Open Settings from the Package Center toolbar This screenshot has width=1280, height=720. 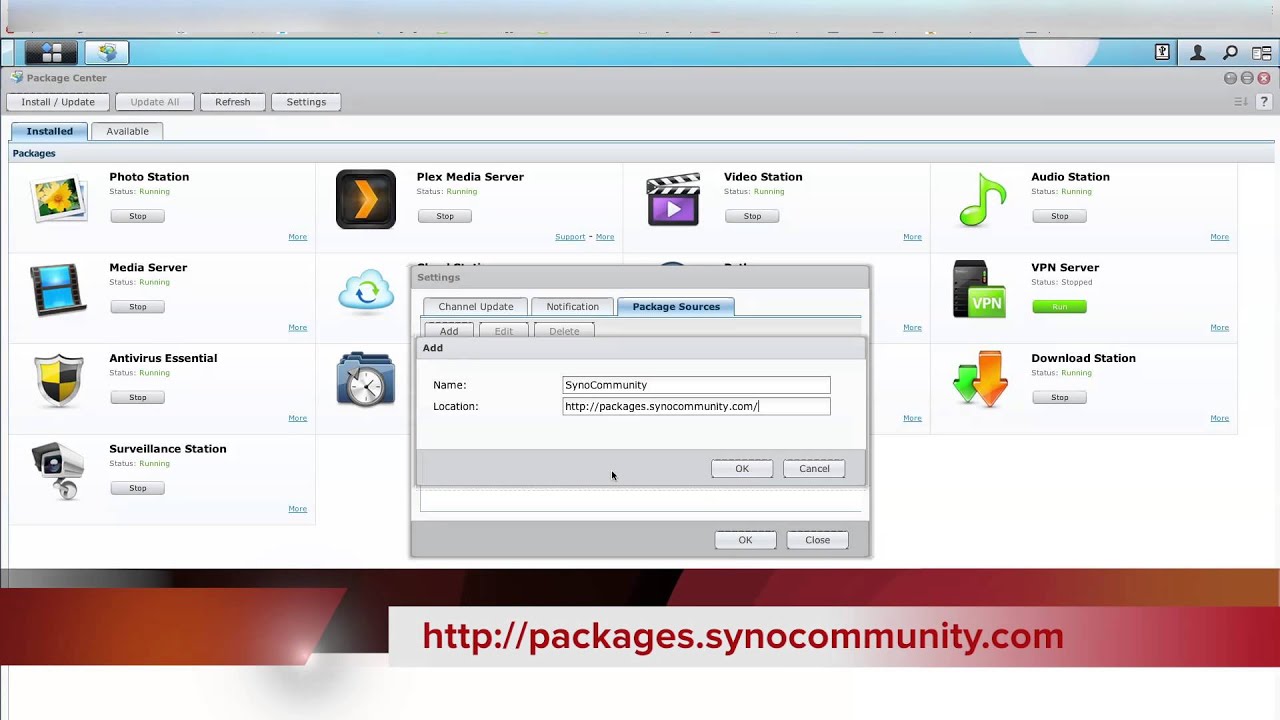click(x=306, y=102)
